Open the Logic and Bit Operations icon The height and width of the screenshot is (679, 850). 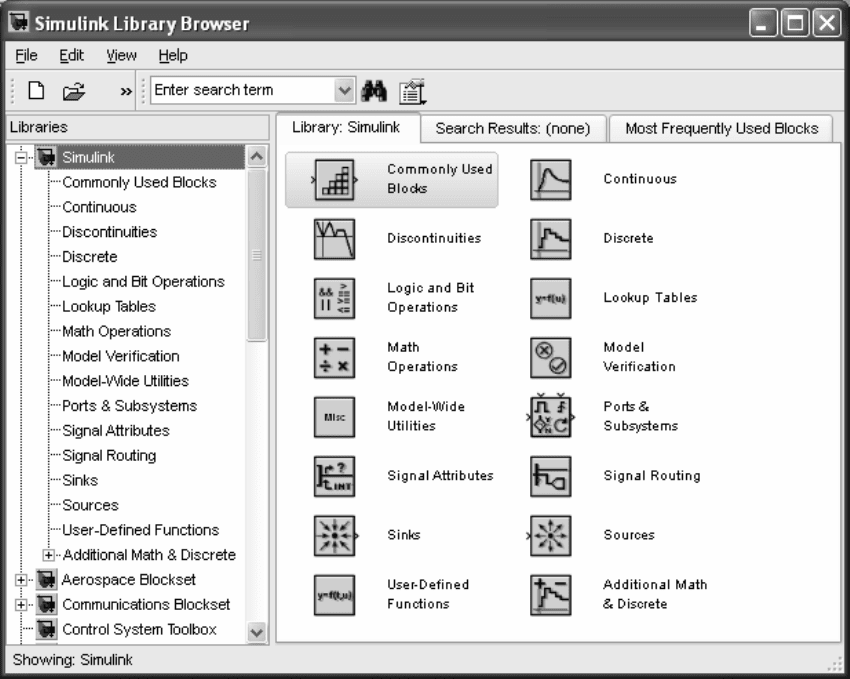pyautogui.click(x=334, y=298)
